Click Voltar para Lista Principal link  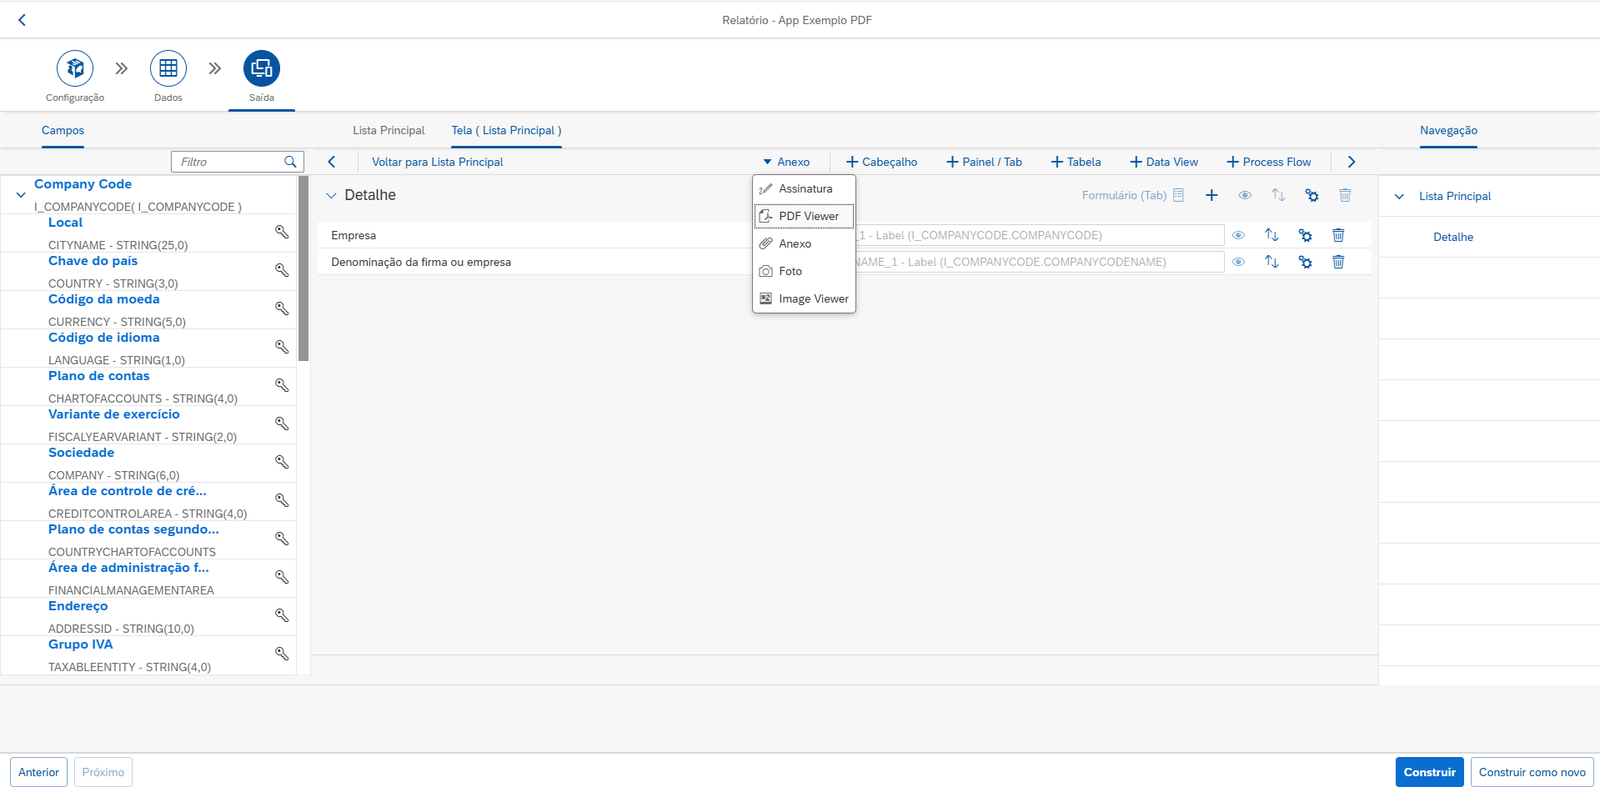pyautogui.click(x=437, y=162)
